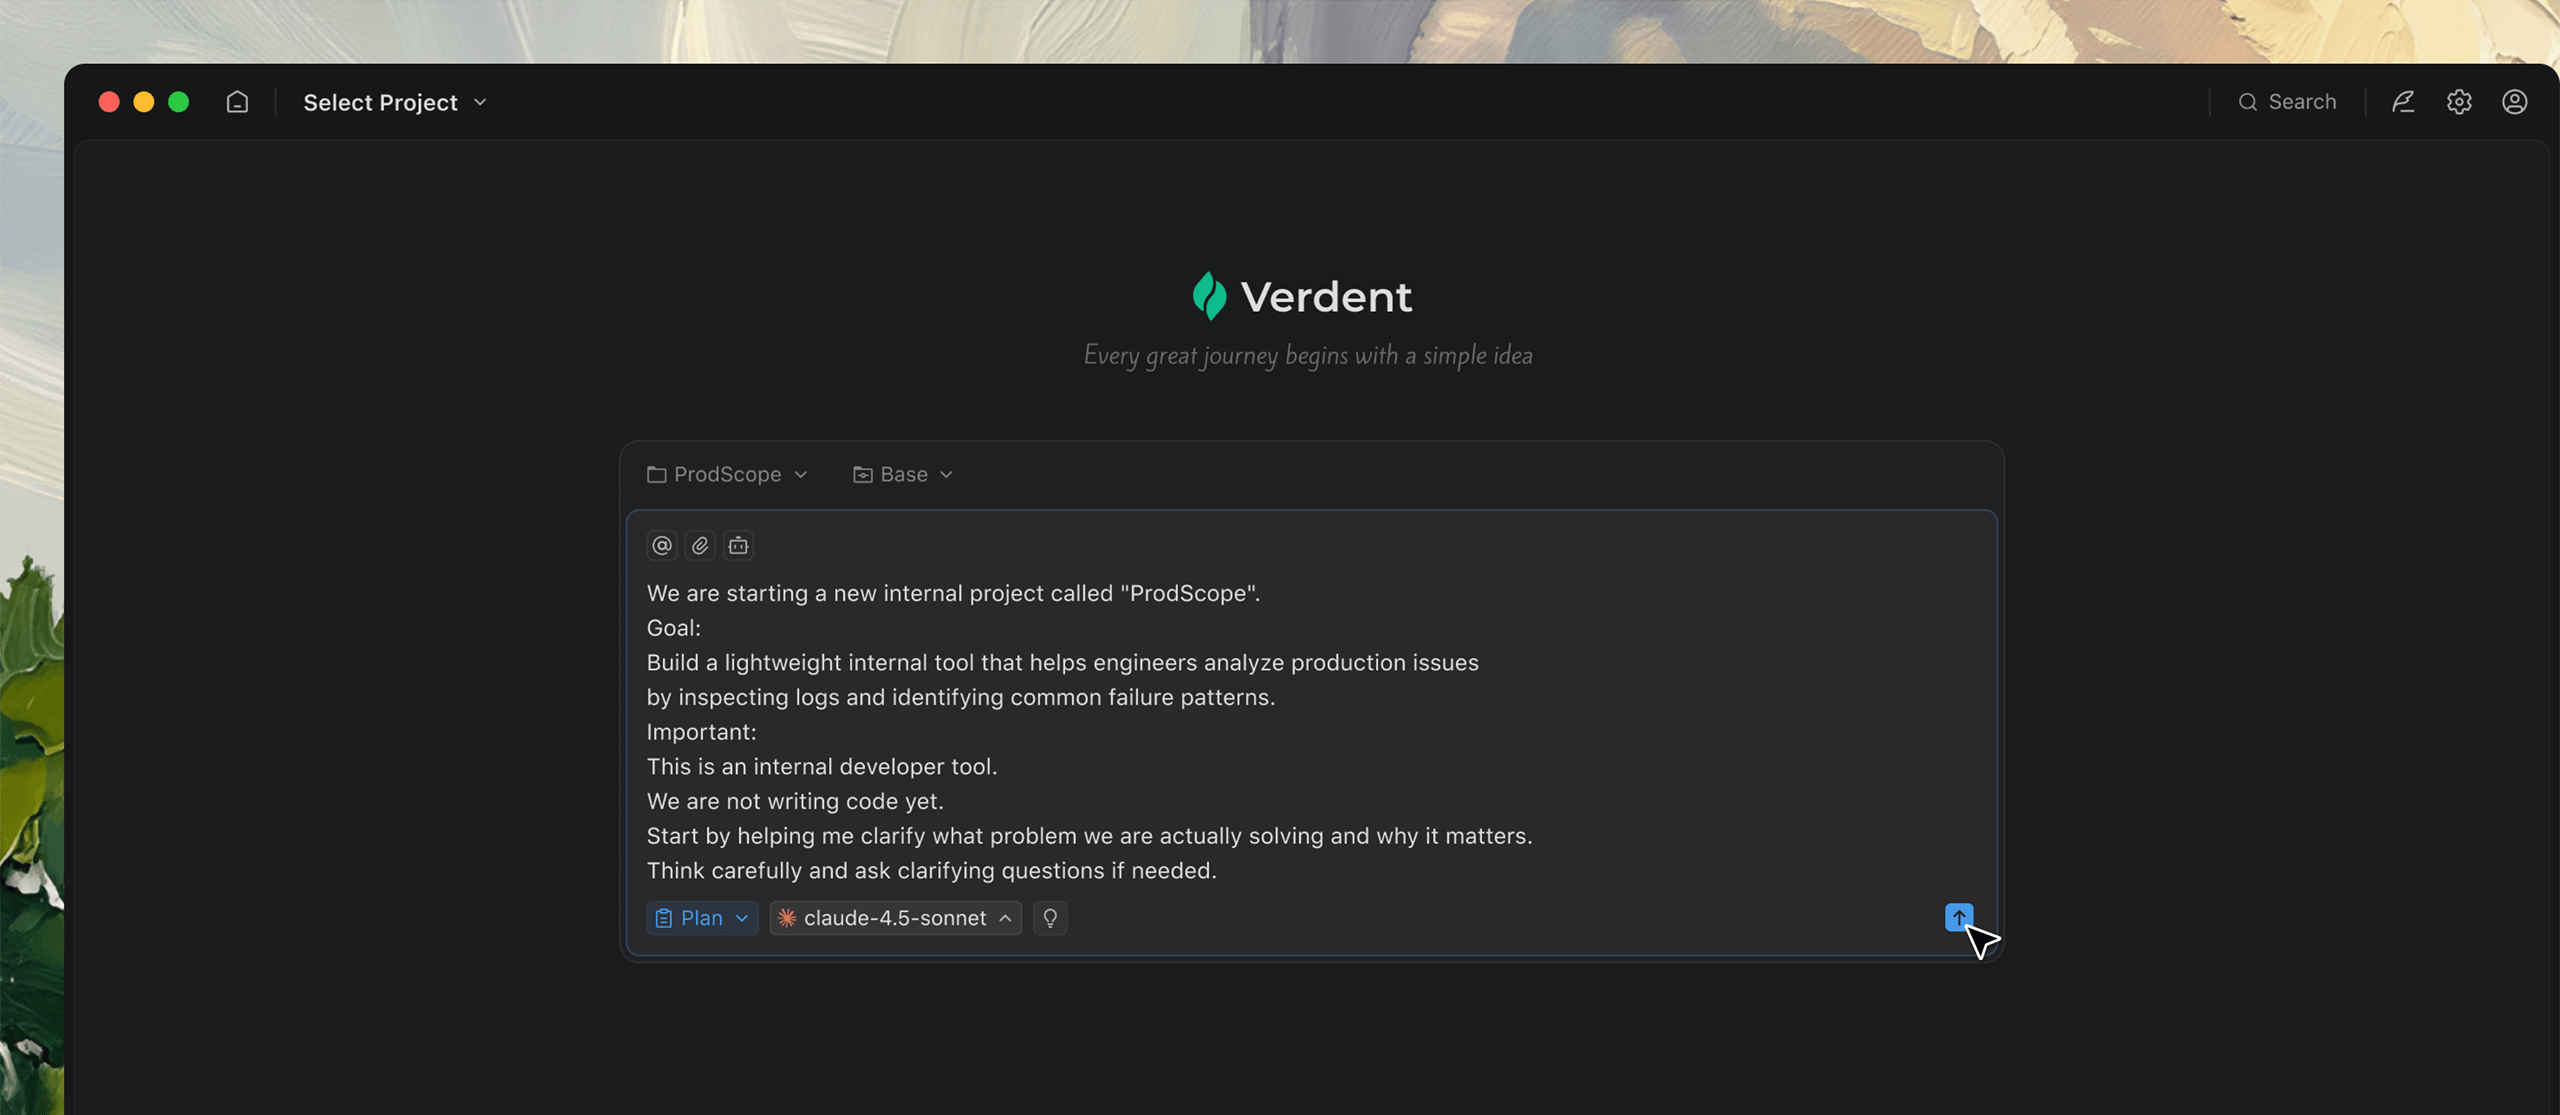Expand the Base branch dropdown
This screenshot has height=1115, width=2560.
tap(903, 474)
